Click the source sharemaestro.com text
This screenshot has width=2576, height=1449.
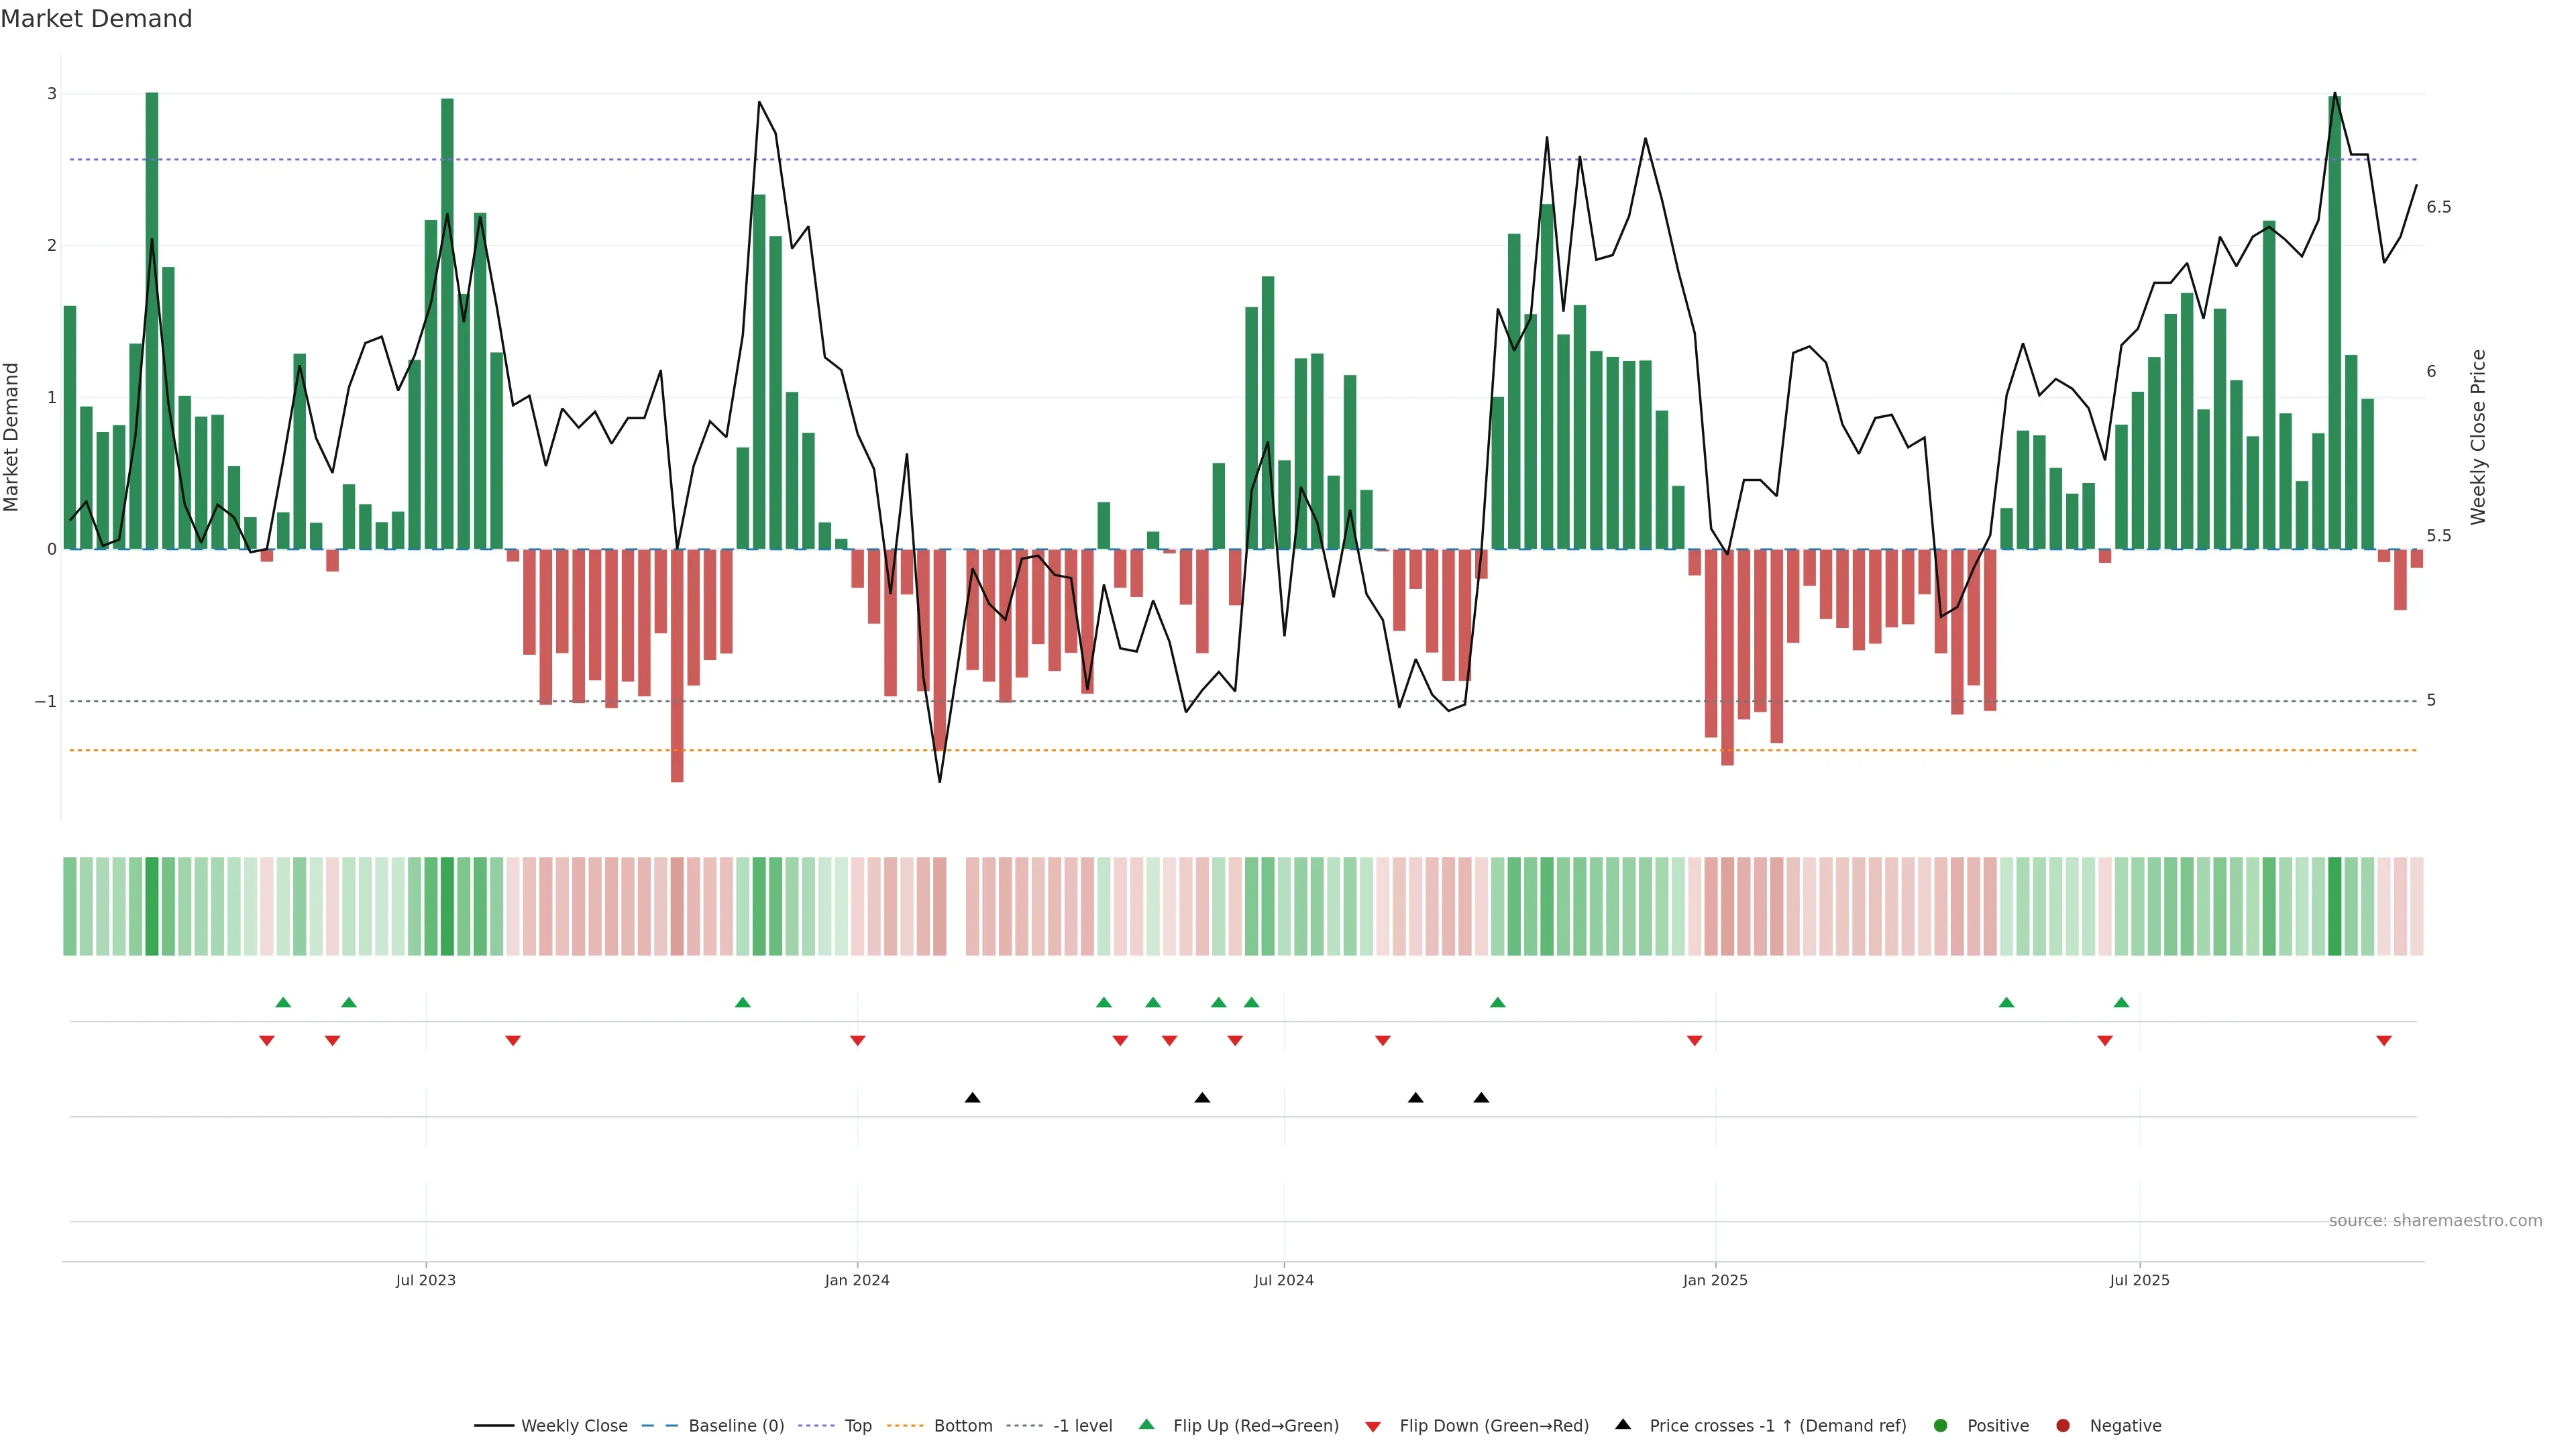click(x=2435, y=1220)
